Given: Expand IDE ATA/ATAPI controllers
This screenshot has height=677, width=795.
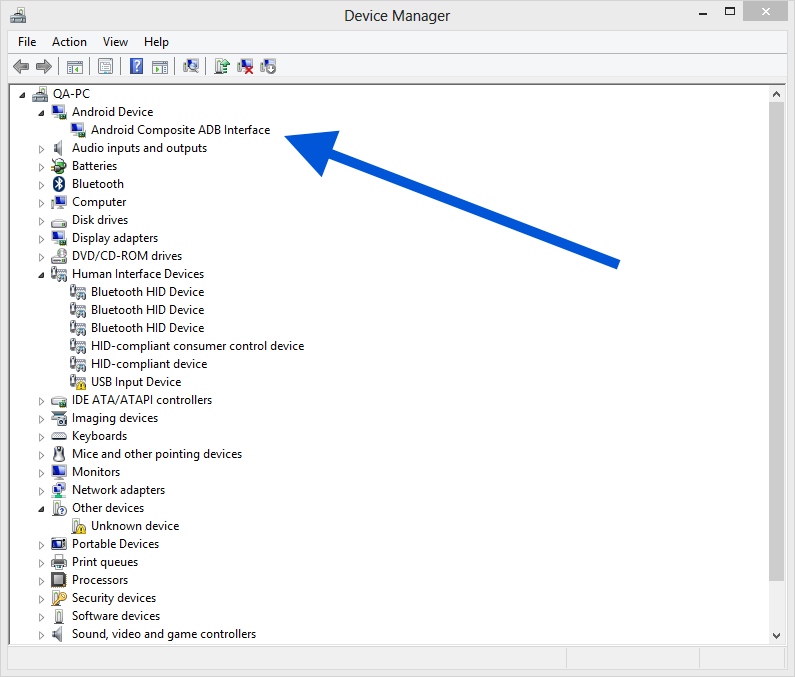Looking at the screenshot, I should [41, 401].
